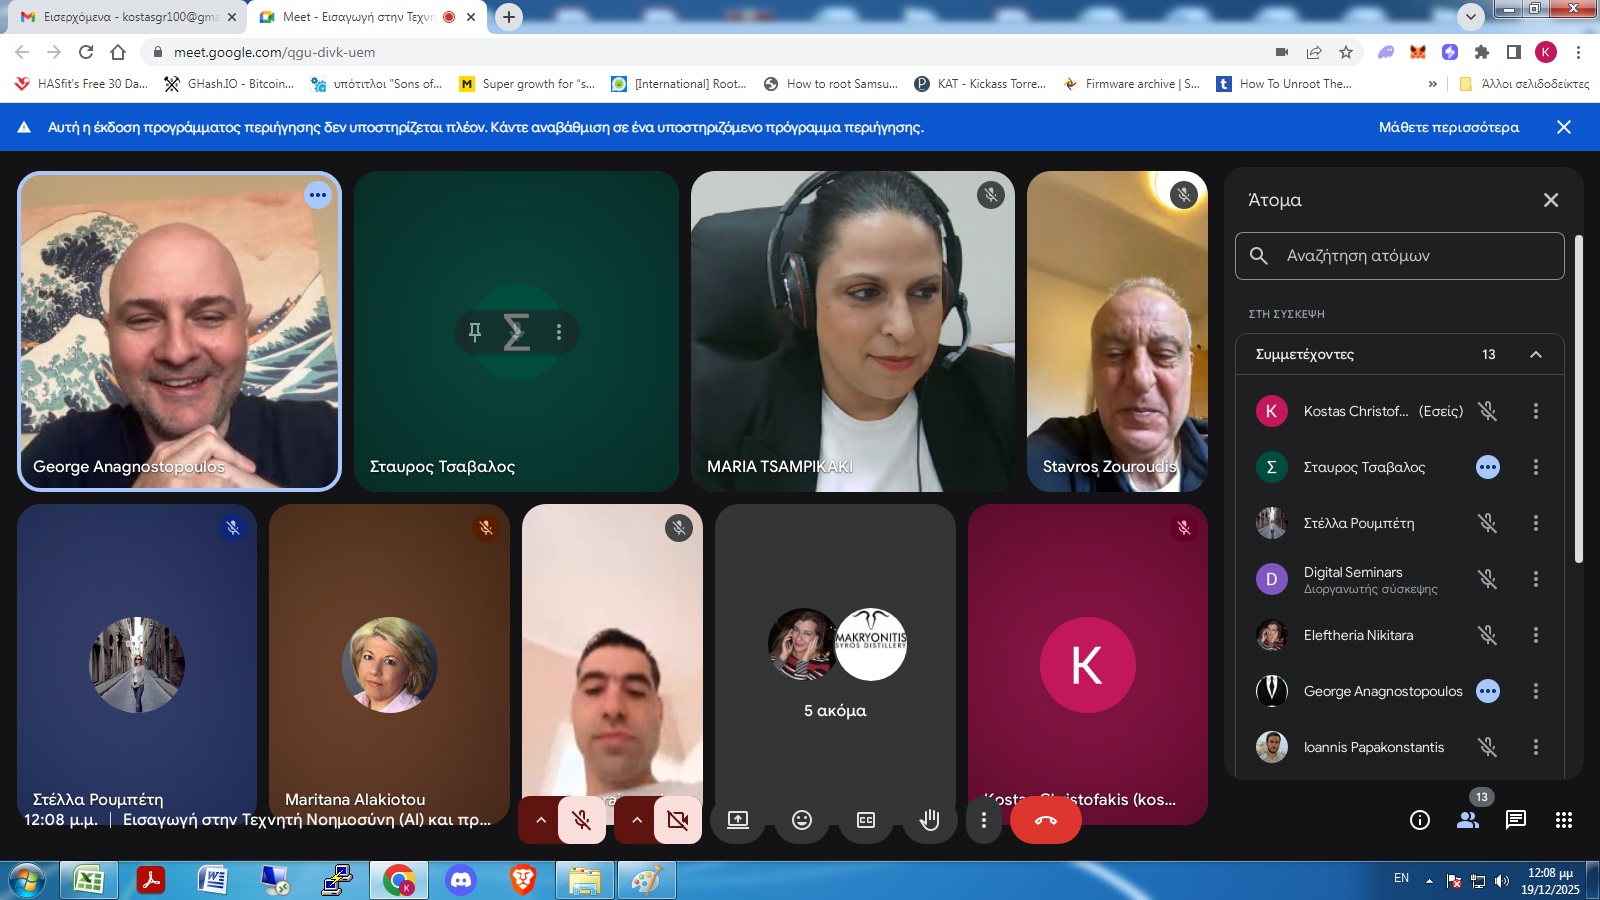This screenshot has width=1600, height=900.
Task: Open the emoji reactions button
Action: tap(802, 820)
